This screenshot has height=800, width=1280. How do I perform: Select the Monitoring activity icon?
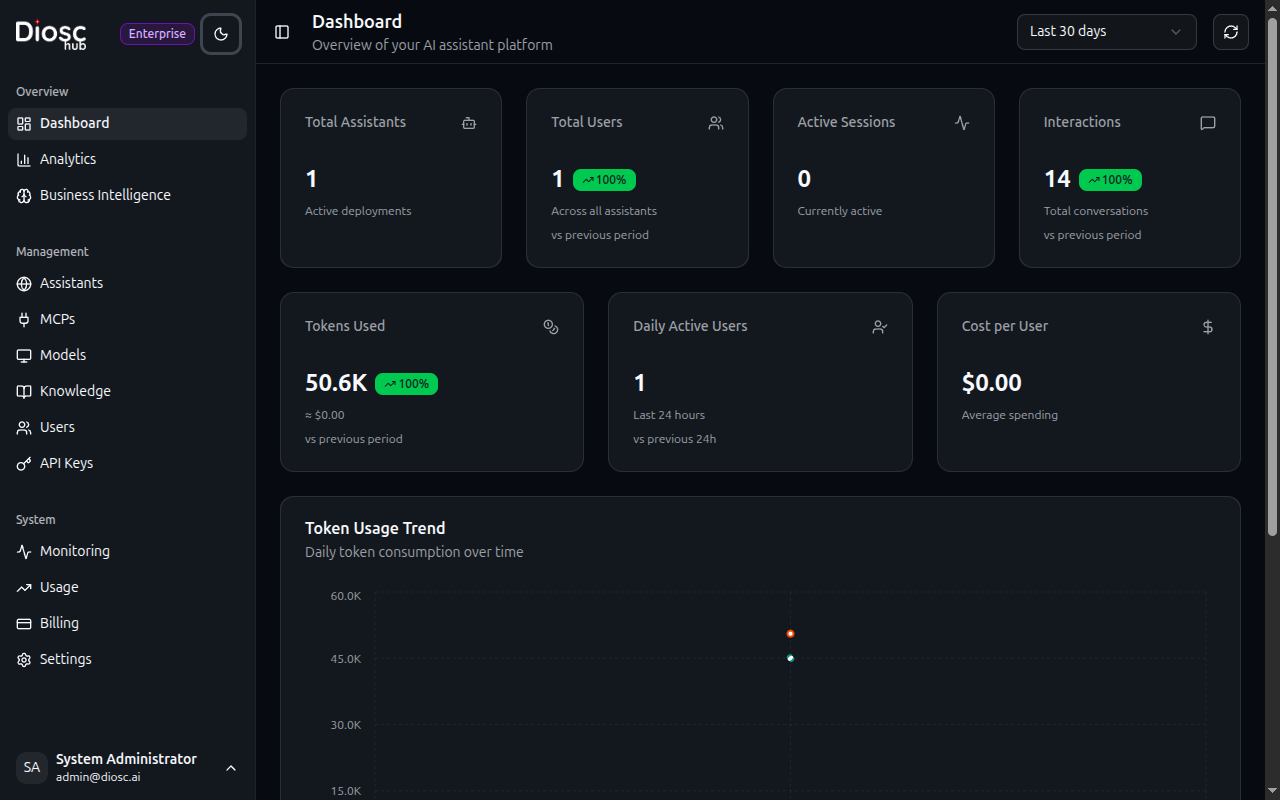(23, 550)
